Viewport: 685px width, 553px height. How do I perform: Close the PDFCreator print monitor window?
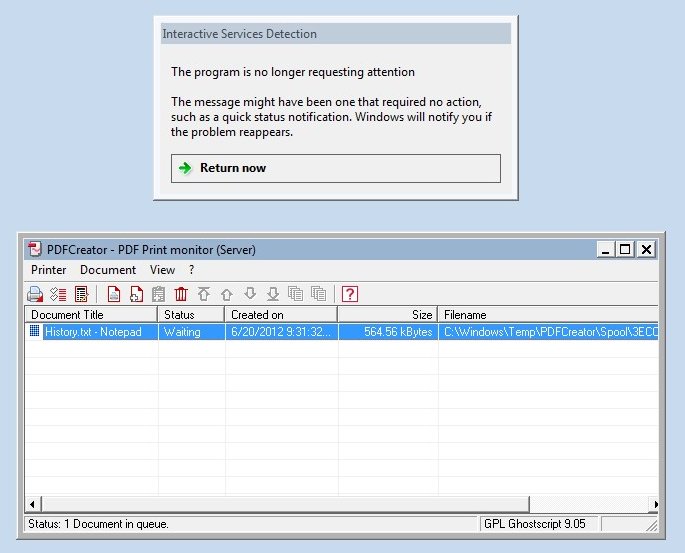(x=646, y=249)
